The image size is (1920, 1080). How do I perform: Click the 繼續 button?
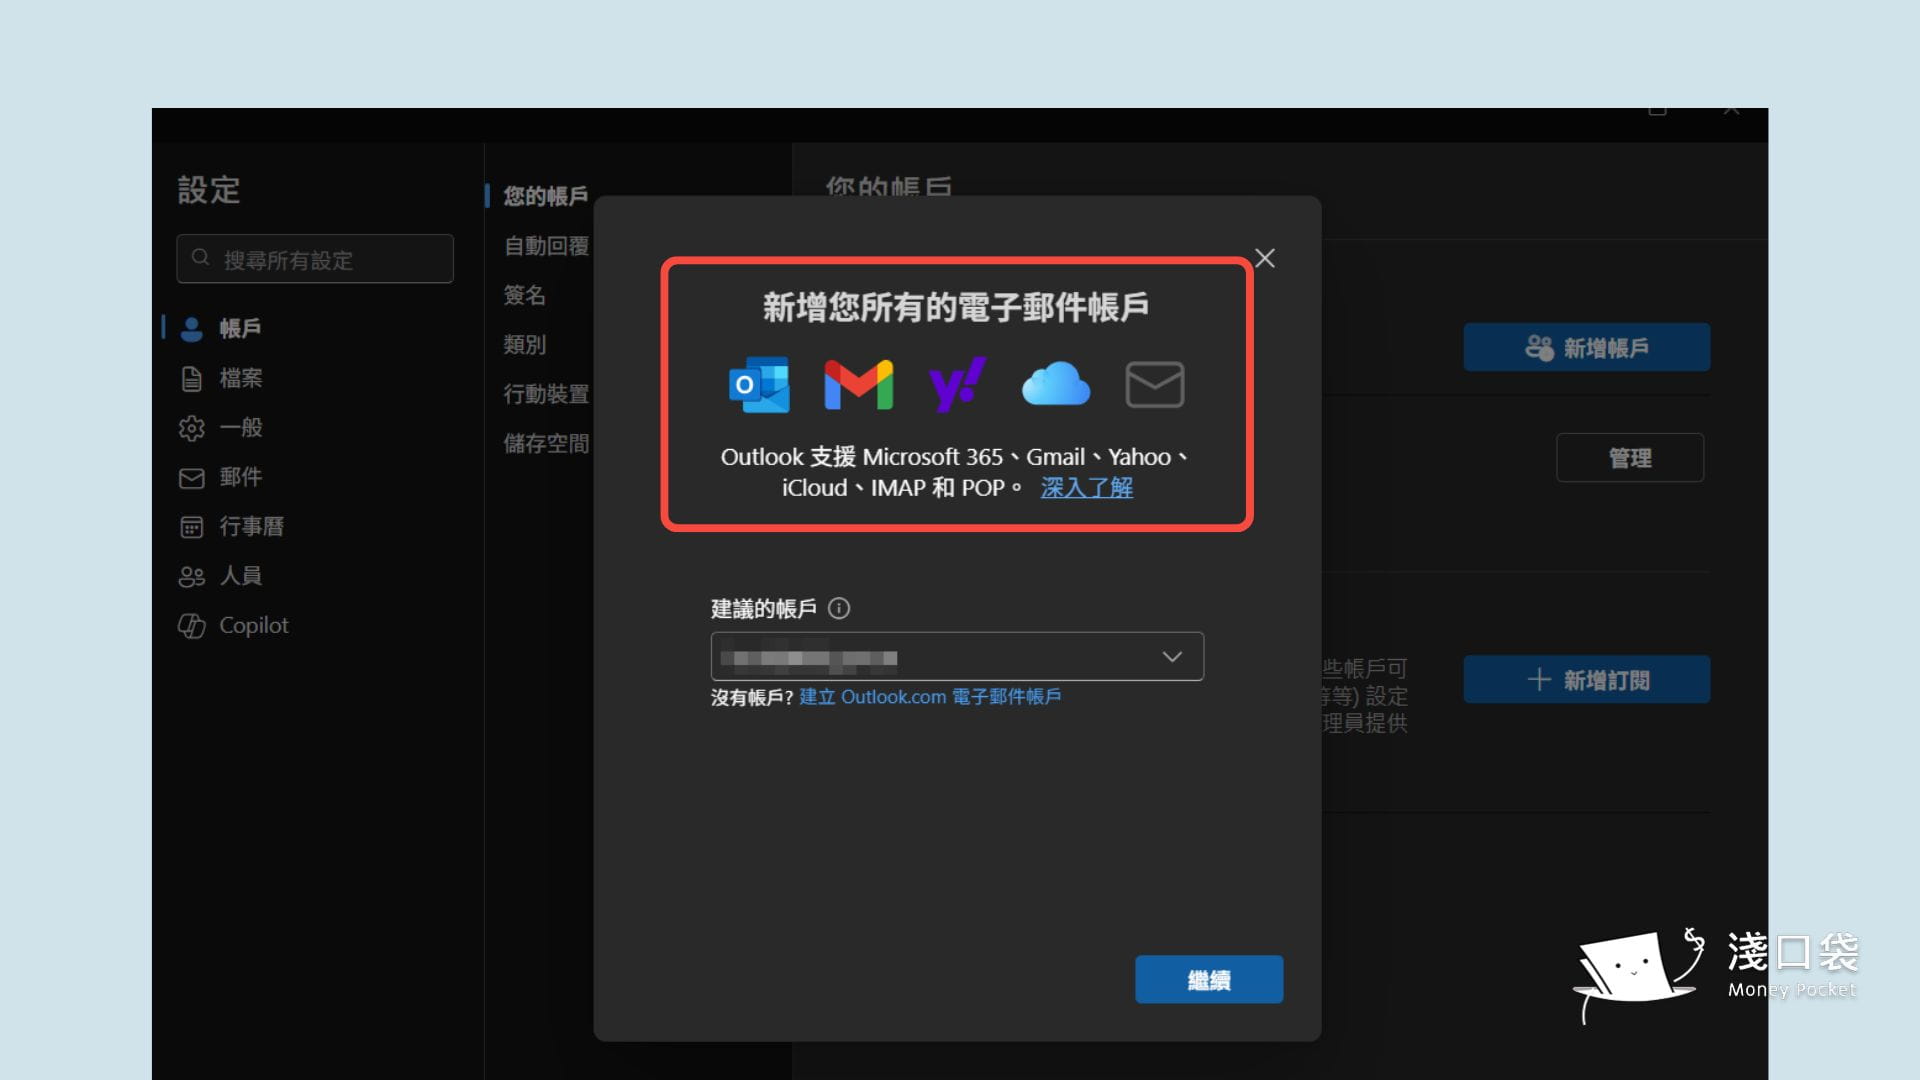coord(1209,979)
